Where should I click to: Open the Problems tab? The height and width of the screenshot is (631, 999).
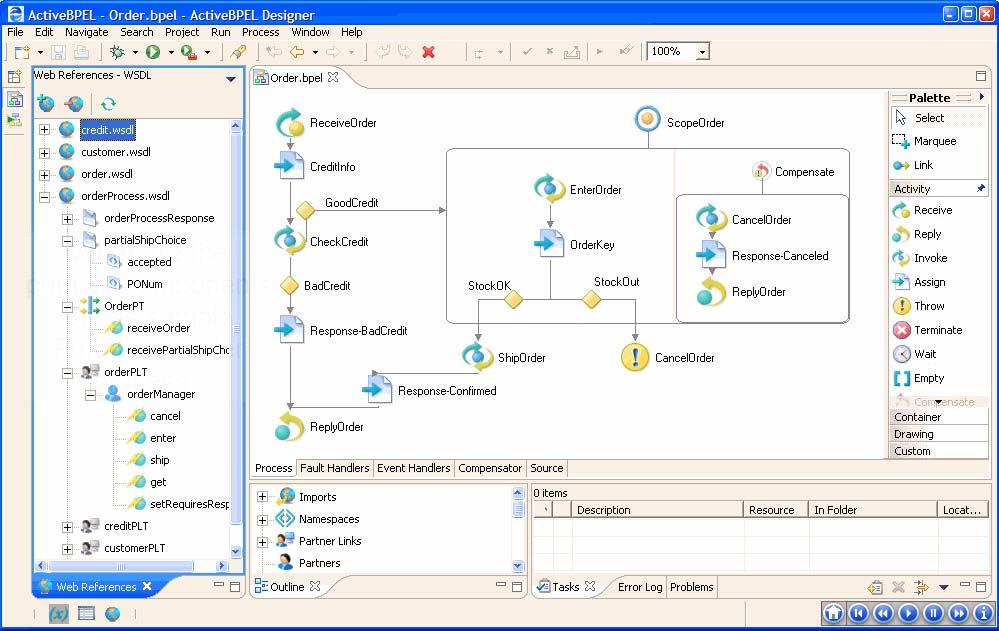click(691, 586)
